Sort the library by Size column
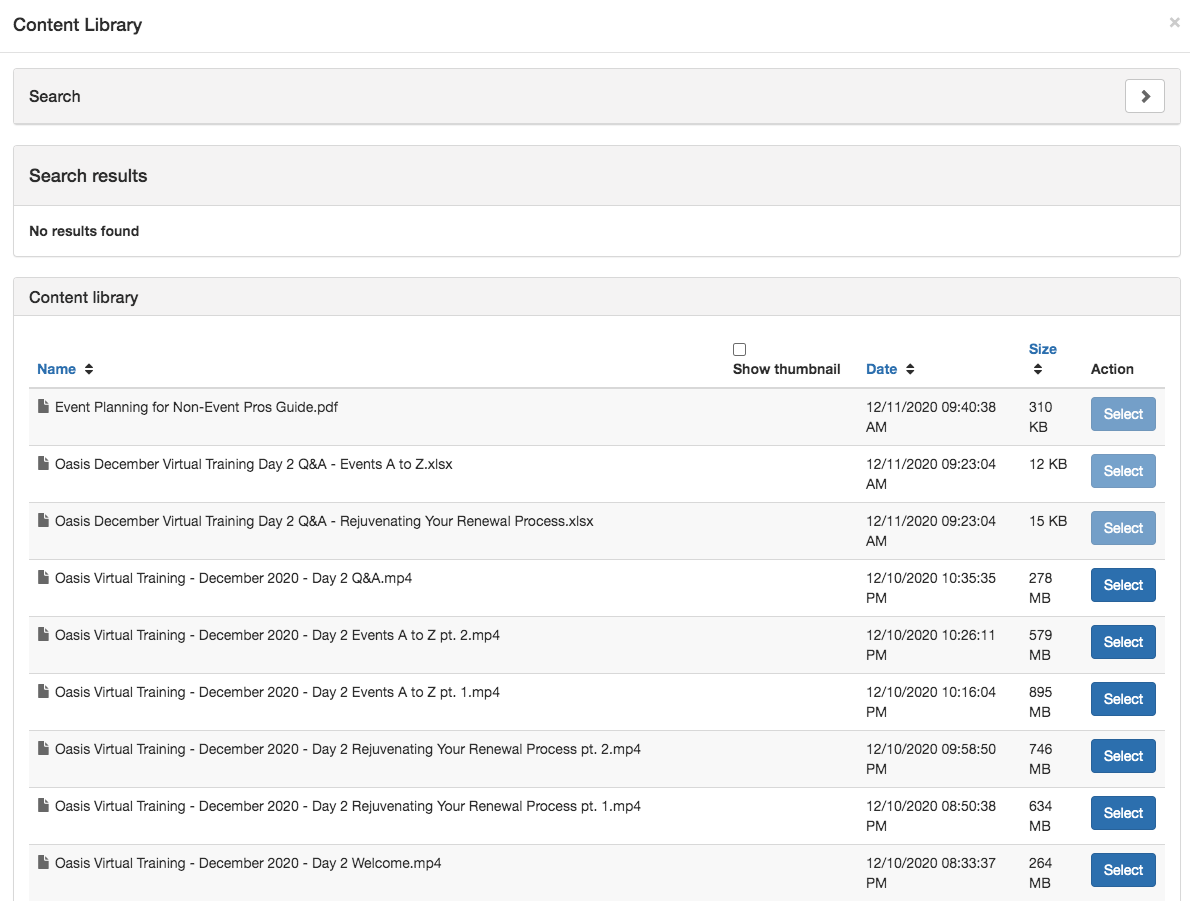The width and height of the screenshot is (1190, 901). pyautogui.click(x=1042, y=349)
